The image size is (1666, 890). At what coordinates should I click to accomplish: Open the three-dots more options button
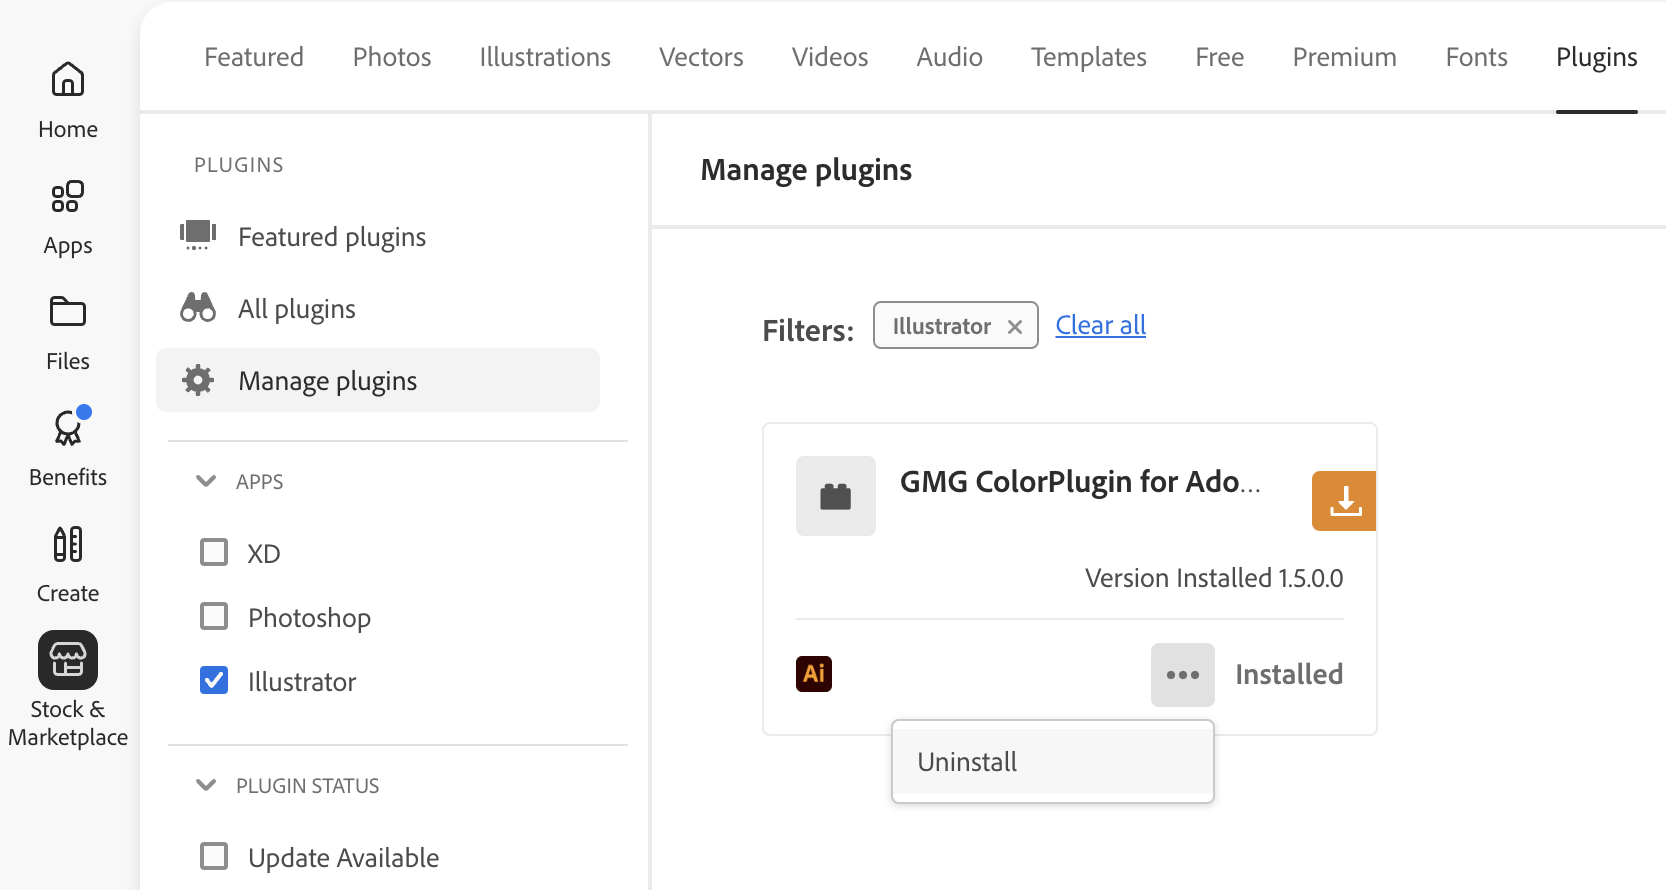tap(1183, 675)
